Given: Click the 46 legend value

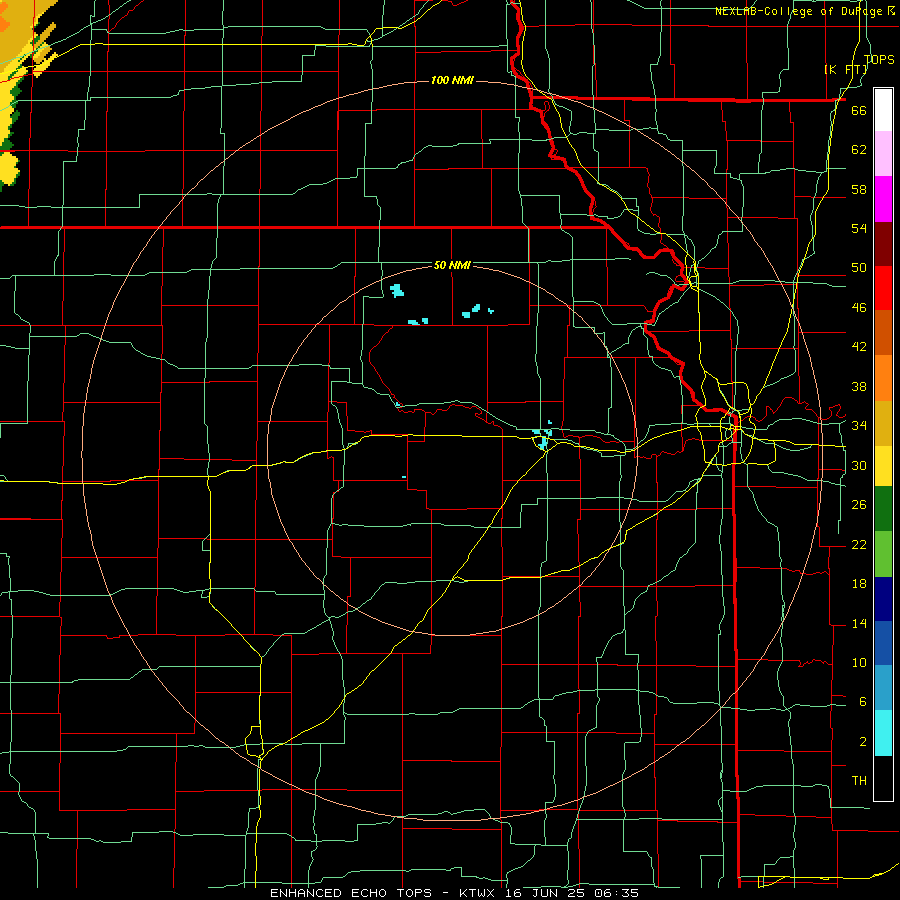Looking at the screenshot, I should coord(859,308).
